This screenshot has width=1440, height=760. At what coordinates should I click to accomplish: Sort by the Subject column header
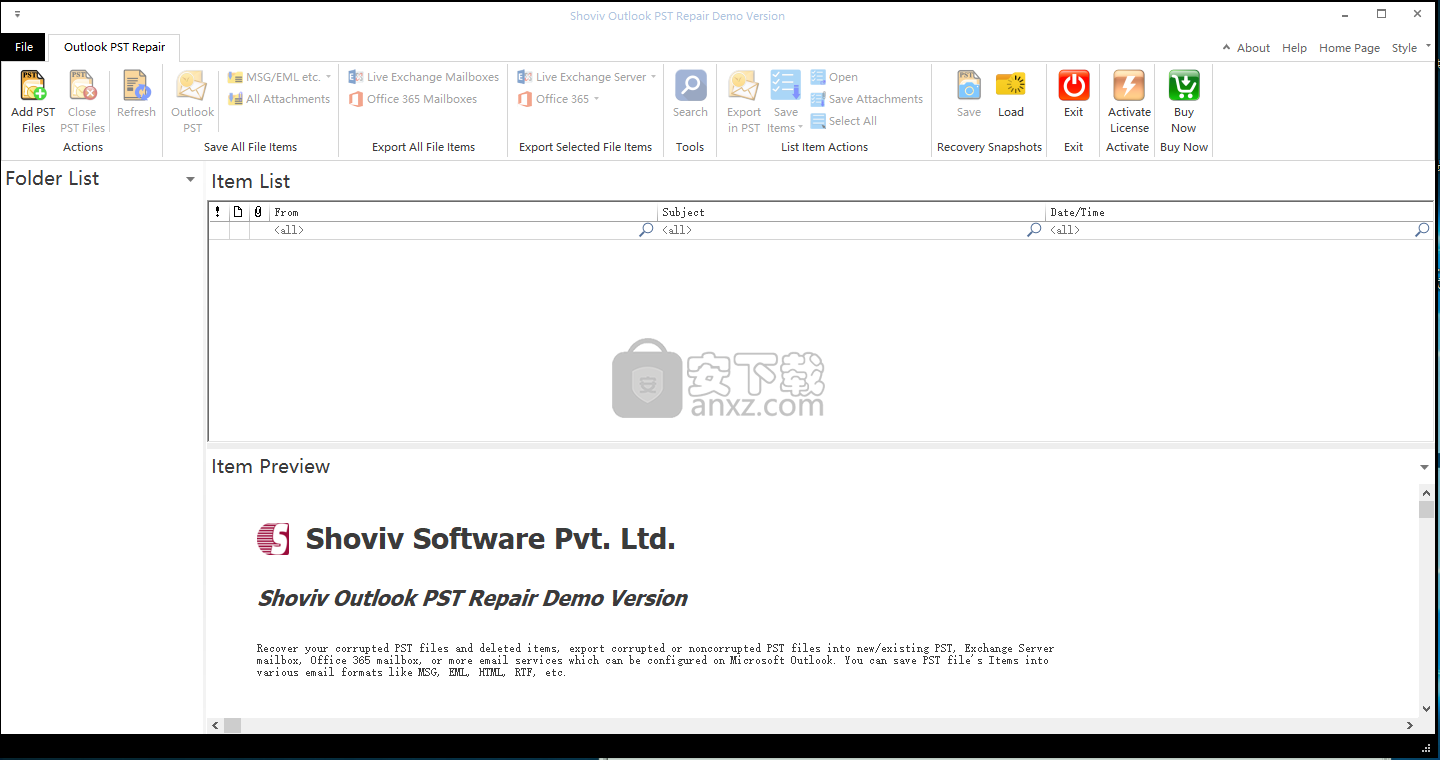tap(852, 212)
